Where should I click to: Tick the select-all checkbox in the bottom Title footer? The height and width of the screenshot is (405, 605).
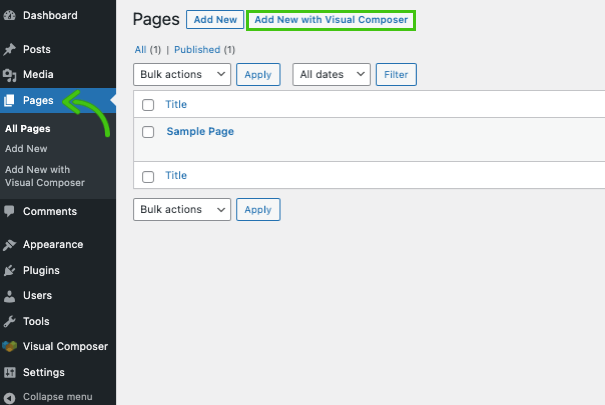click(x=148, y=177)
